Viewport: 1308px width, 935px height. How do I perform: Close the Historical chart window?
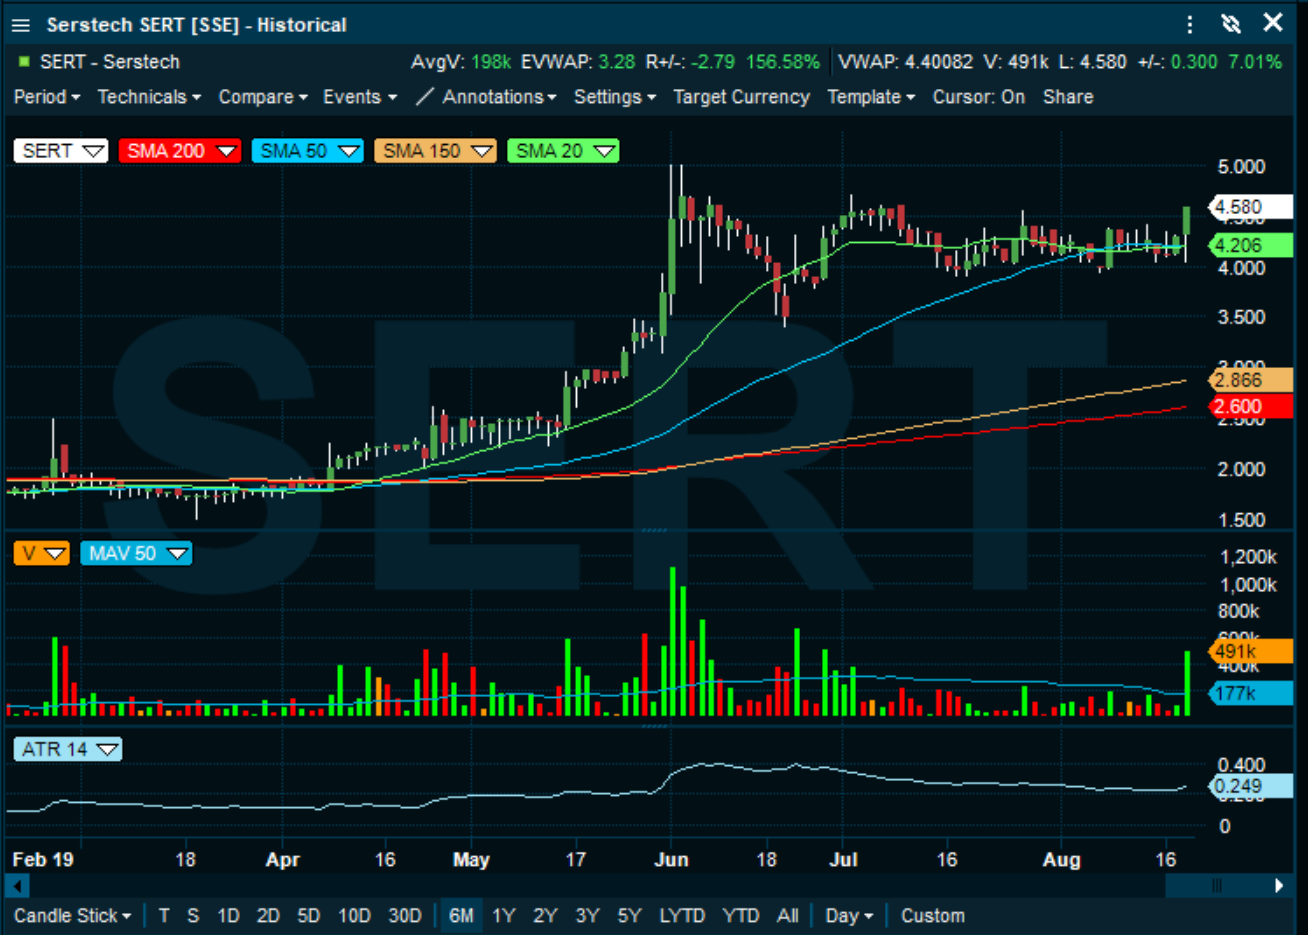pos(1273,23)
